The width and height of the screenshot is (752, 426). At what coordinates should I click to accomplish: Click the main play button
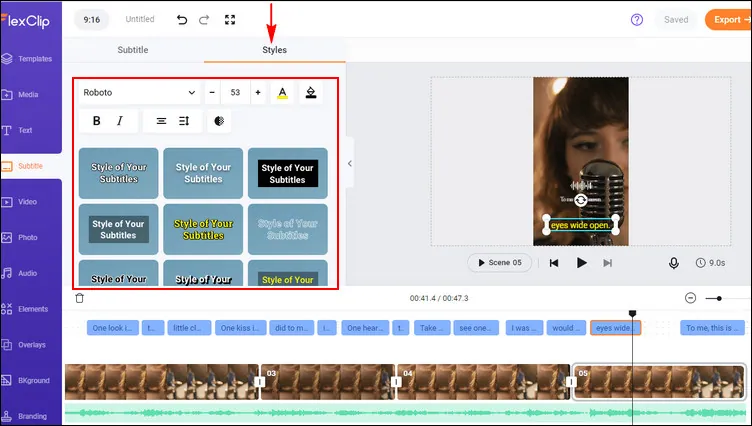point(581,262)
